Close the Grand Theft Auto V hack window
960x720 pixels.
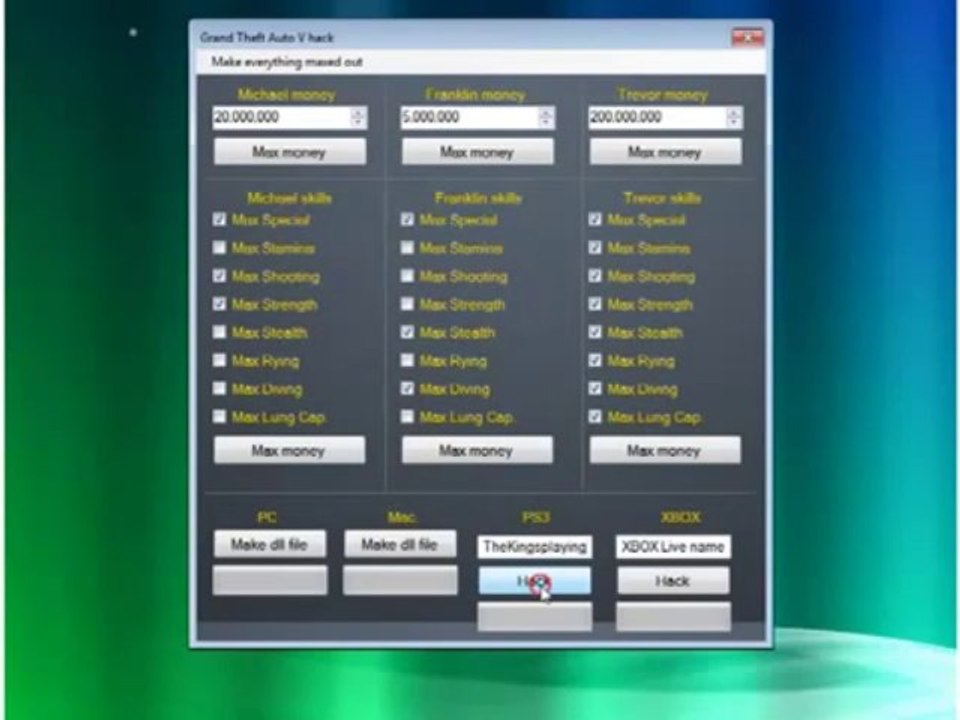(x=748, y=37)
